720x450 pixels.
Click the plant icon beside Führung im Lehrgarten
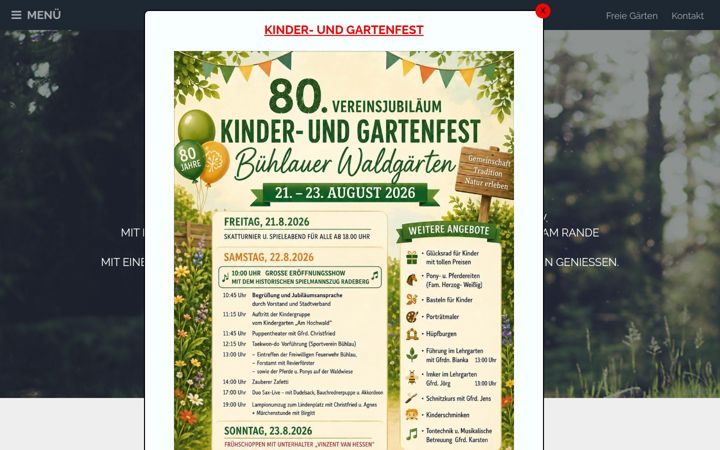[x=411, y=354]
